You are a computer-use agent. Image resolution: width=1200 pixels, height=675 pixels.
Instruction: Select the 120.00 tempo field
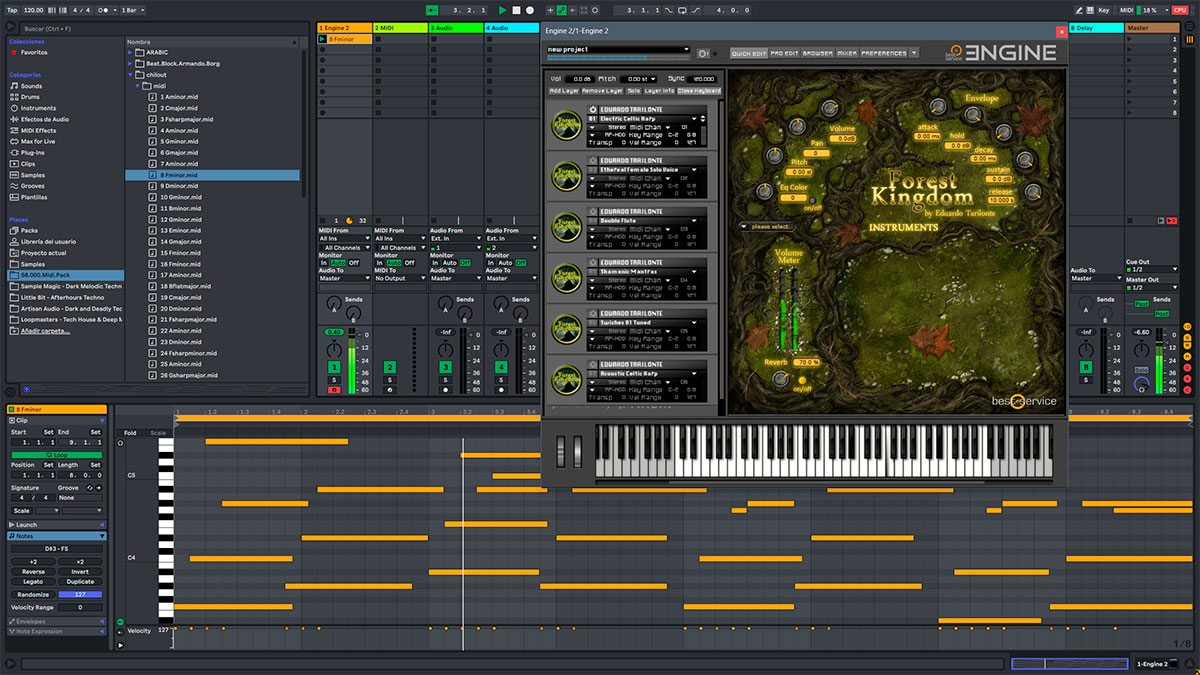pos(33,10)
